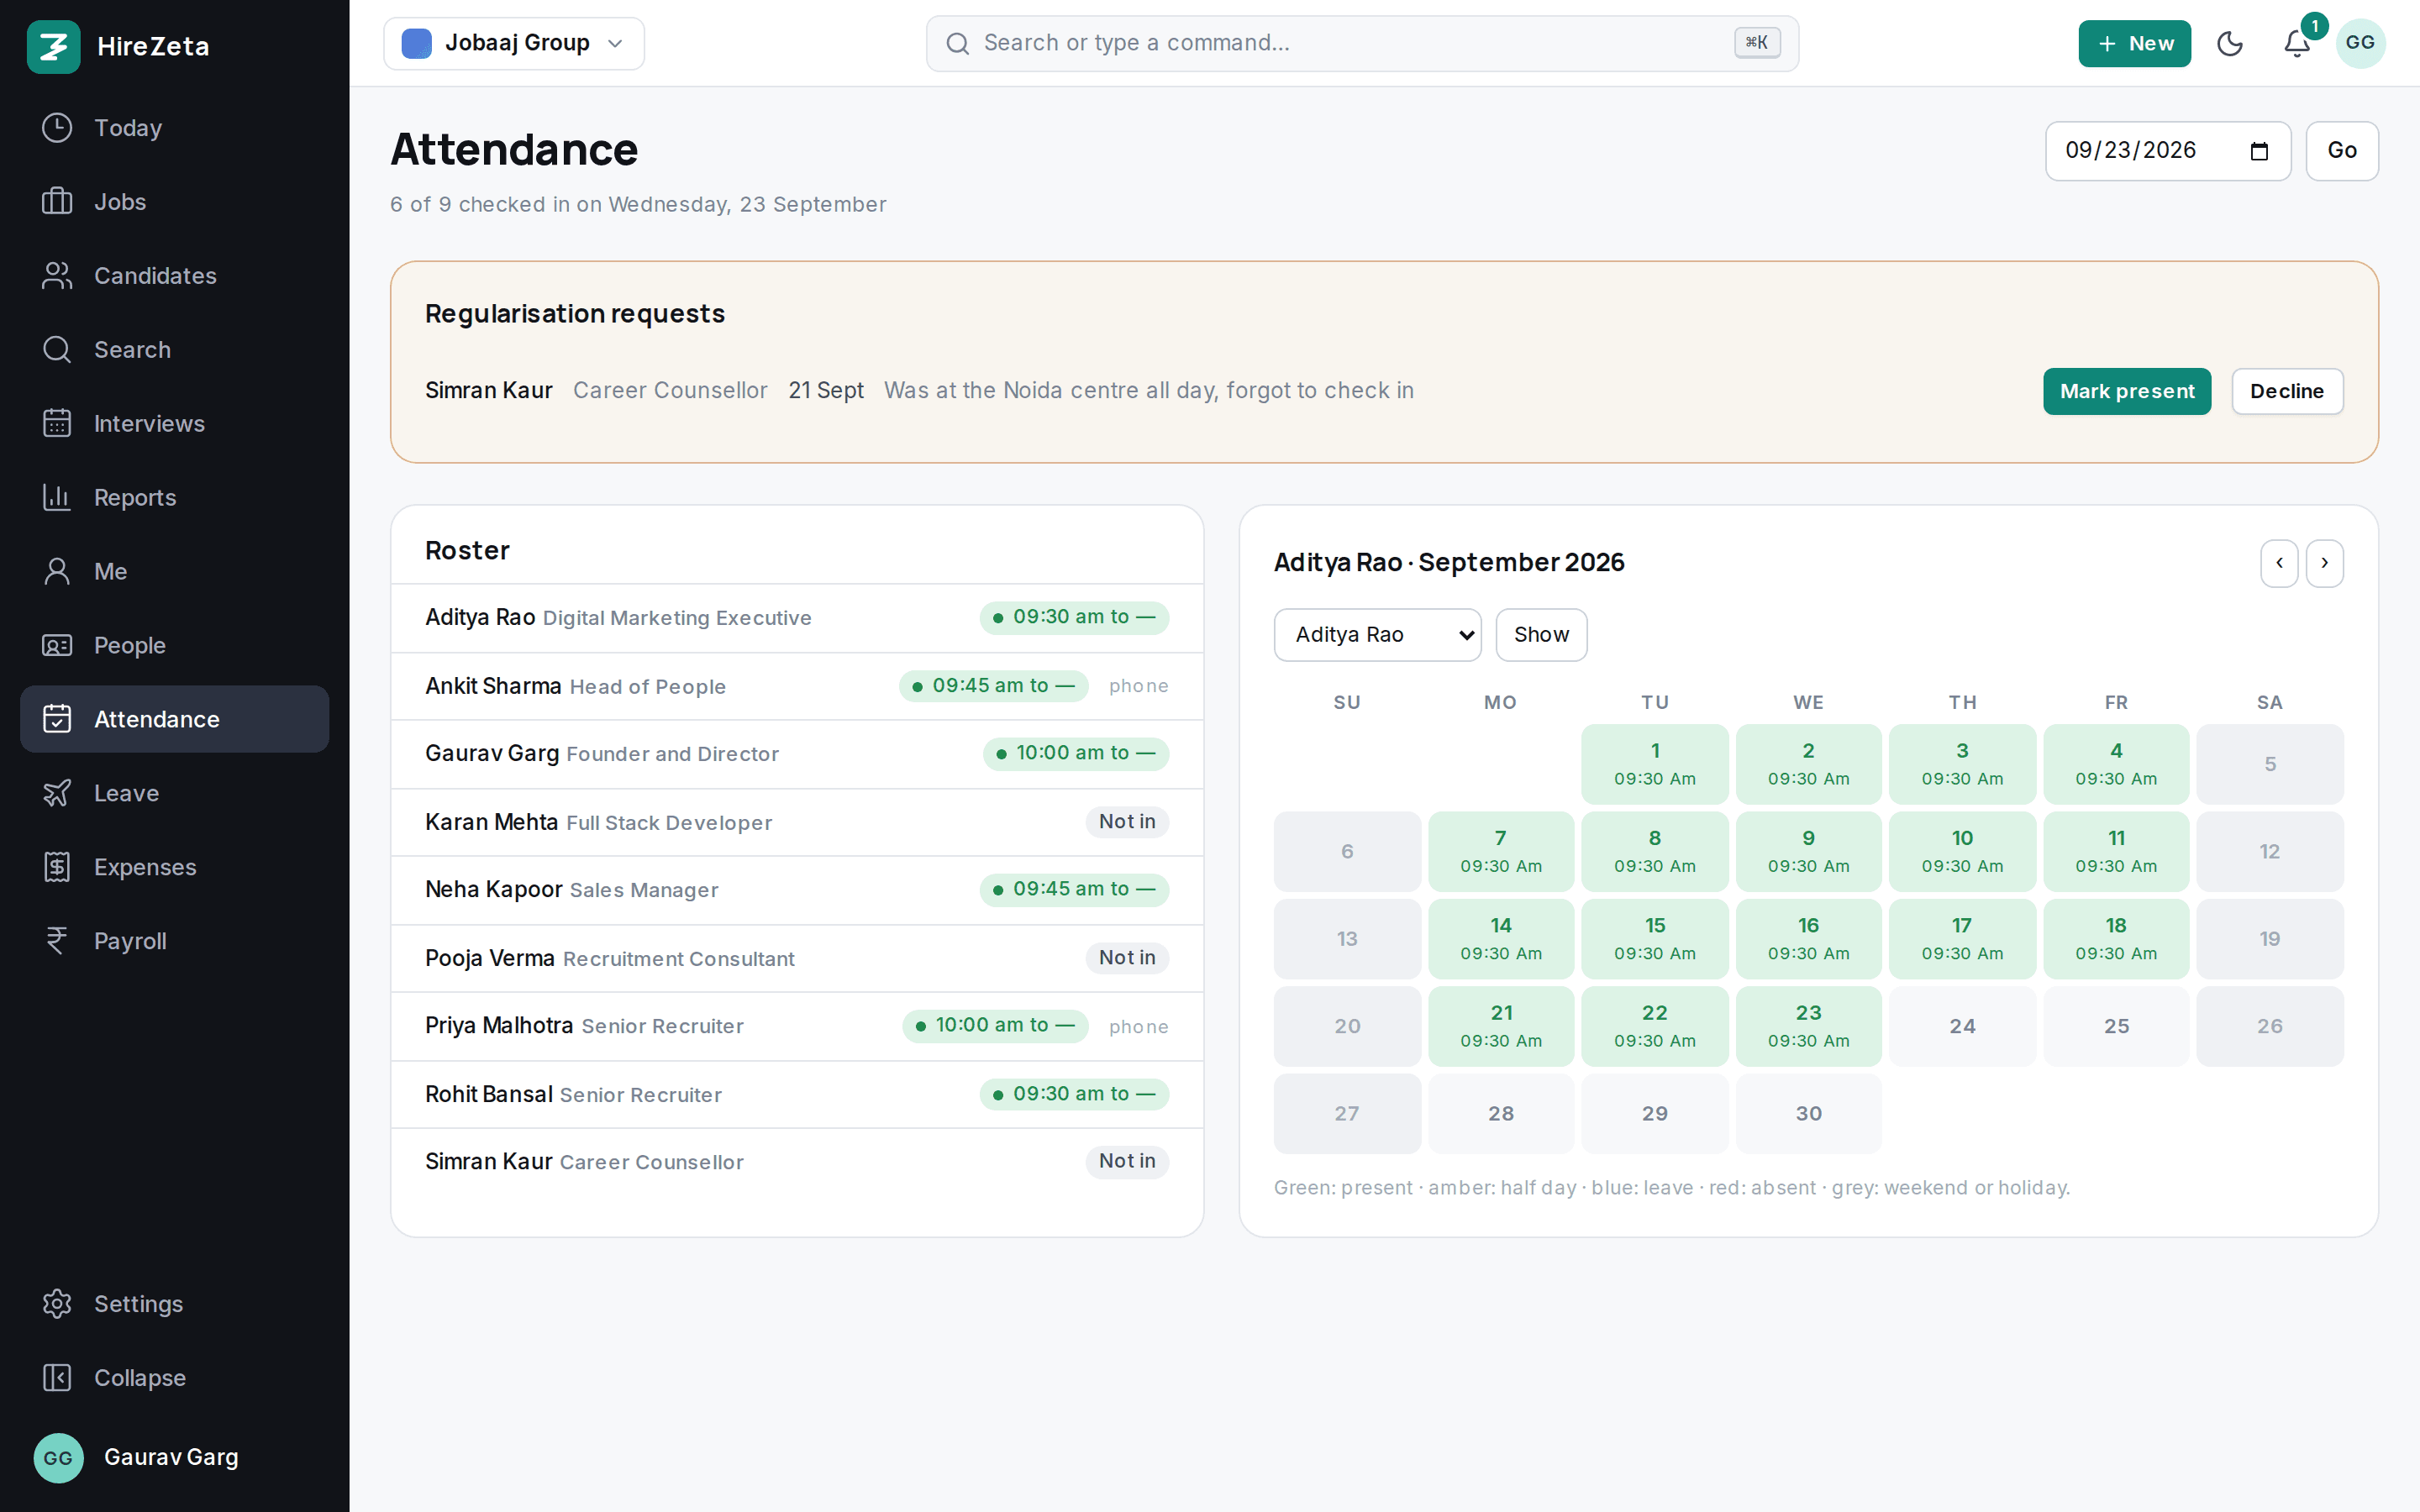The height and width of the screenshot is (1512, 2420).
Task: Click phone label on Priya Malhotra row
Action: tap(1138, 1027)
